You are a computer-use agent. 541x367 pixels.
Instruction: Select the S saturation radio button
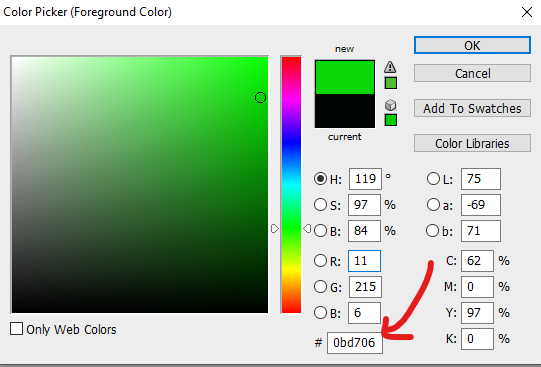tap(320, 205)
